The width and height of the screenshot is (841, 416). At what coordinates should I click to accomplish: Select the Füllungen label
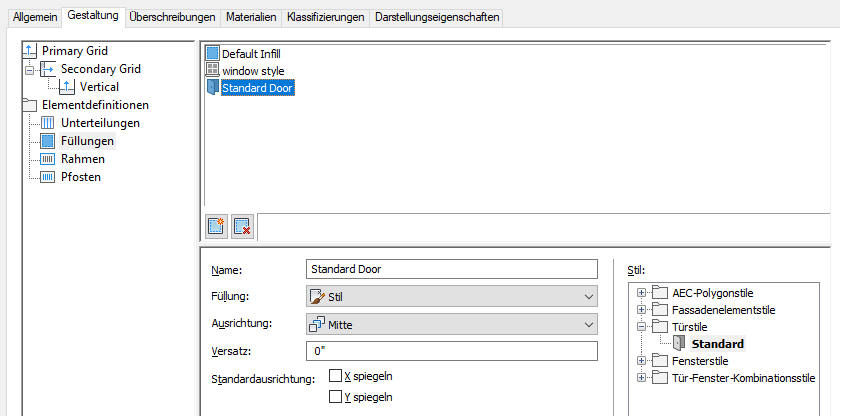(x=87, y=141)
